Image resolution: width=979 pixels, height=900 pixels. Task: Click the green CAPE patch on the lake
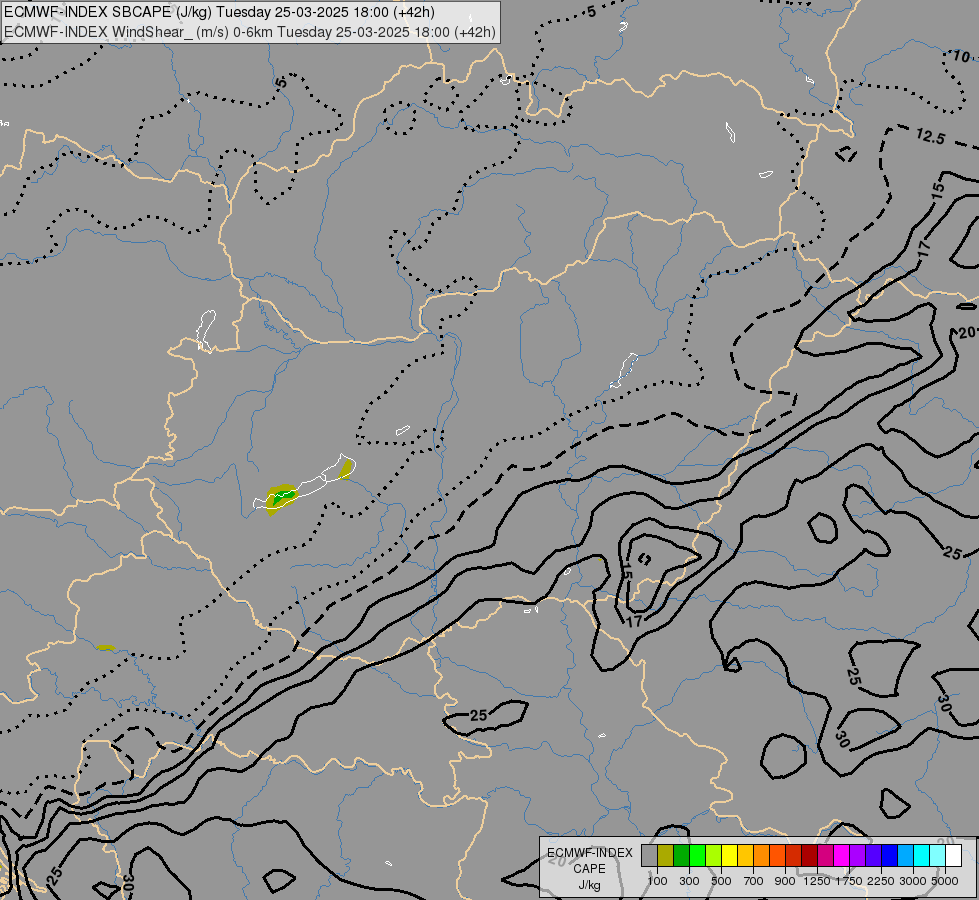tap(281, 498)
